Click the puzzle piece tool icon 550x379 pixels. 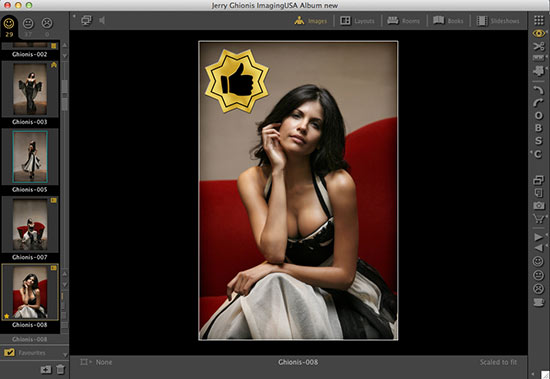(538, 71)
